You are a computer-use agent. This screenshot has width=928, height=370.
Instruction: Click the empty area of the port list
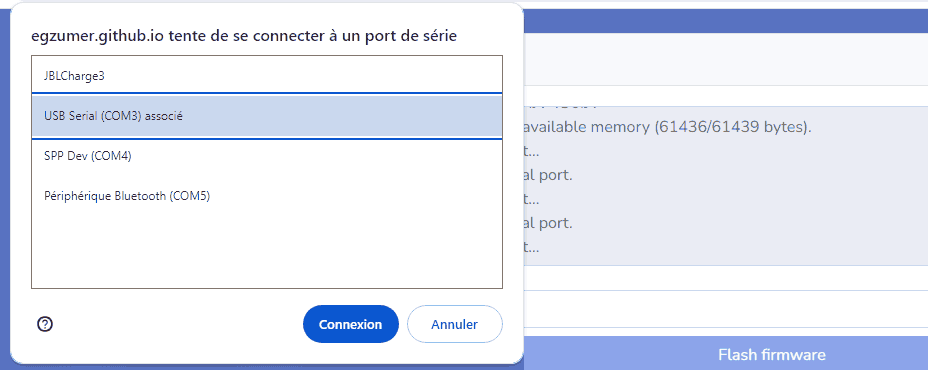267,252
